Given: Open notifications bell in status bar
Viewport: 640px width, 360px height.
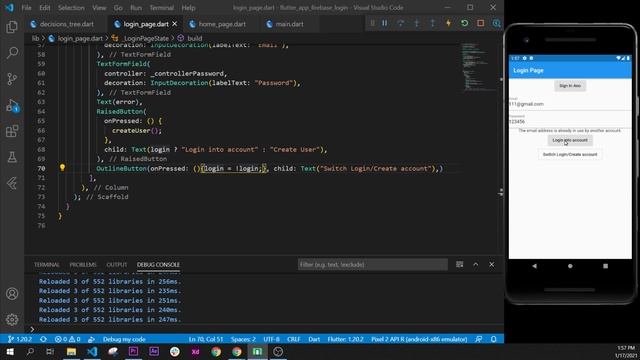Looking at the screenshot, I should (493, 339).
